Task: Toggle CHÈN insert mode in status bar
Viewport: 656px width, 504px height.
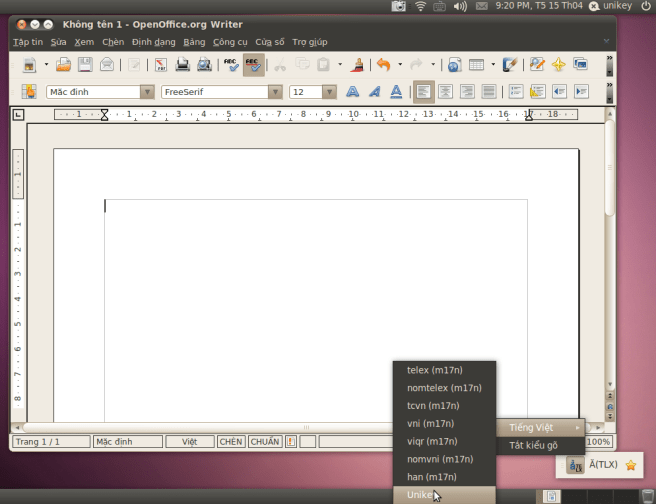Action: coord(231,441)
